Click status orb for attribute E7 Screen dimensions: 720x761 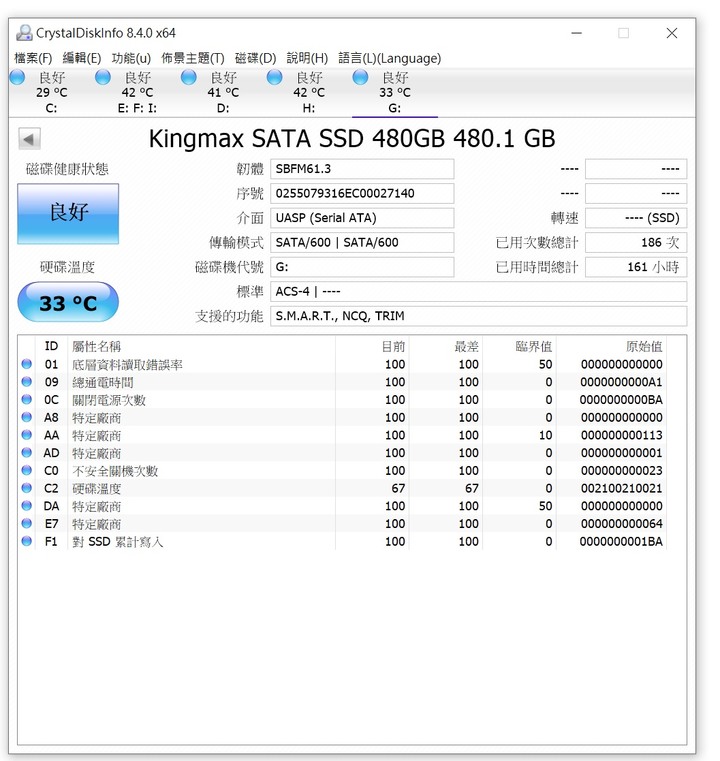tap(27, 524)
